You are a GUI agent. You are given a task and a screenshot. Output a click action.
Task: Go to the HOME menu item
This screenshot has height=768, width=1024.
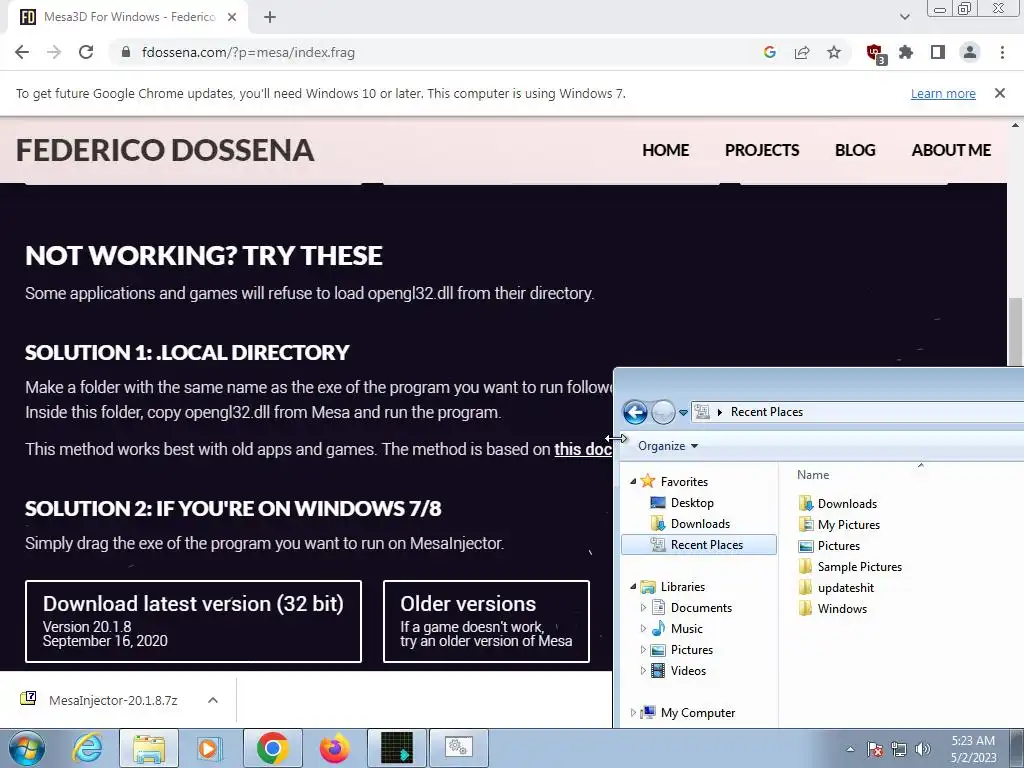(x=665, y=150)
